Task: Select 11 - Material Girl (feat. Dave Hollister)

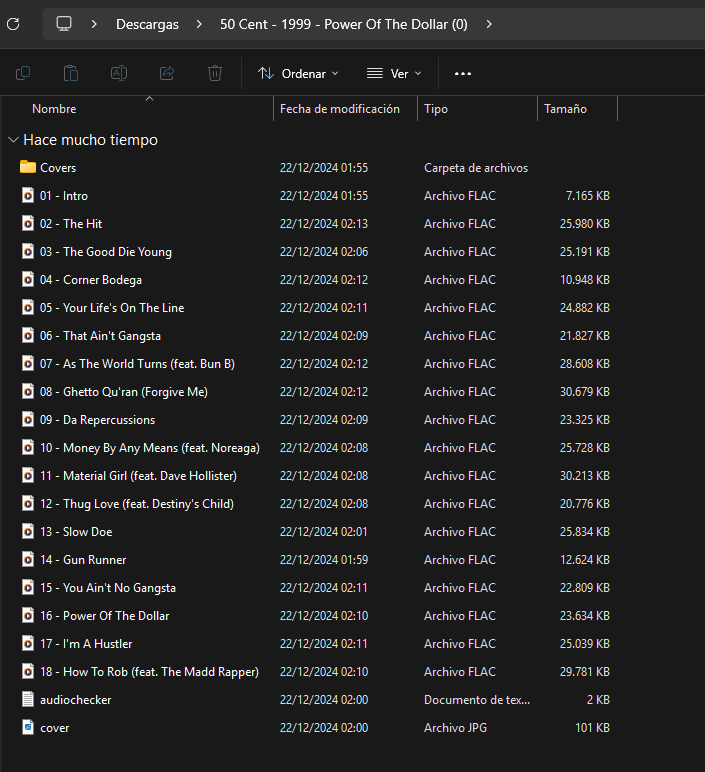Action: [x=138, y=476]
